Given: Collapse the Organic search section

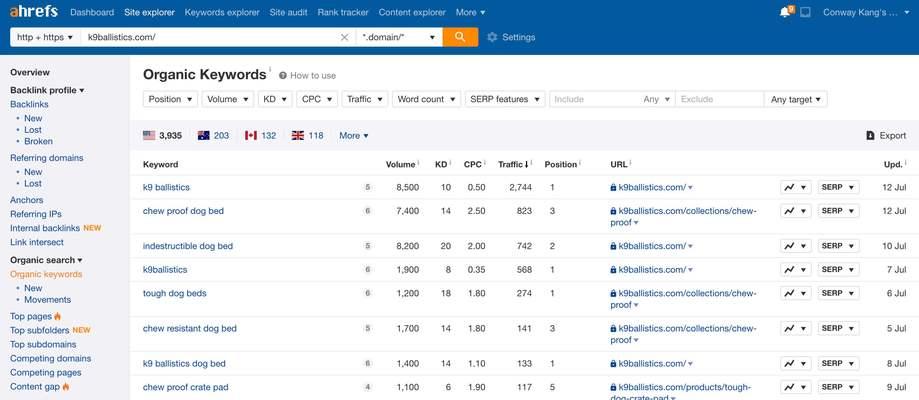Looking at the screenshot, I should (46, 260).
